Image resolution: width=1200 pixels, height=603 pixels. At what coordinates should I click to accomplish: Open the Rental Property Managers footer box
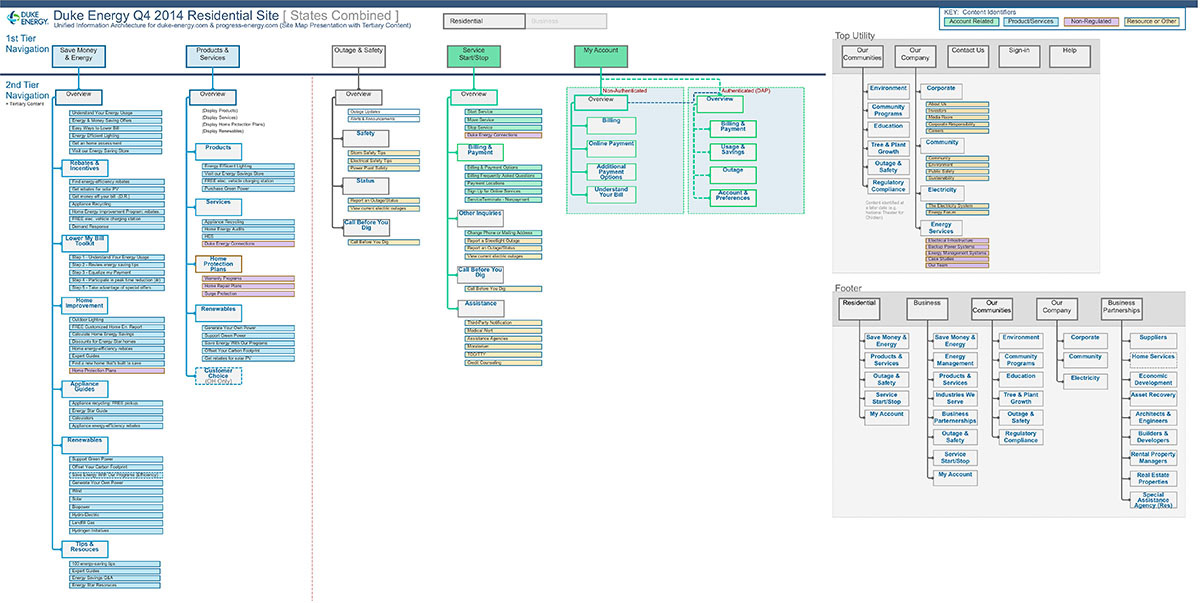[1153, 457]
